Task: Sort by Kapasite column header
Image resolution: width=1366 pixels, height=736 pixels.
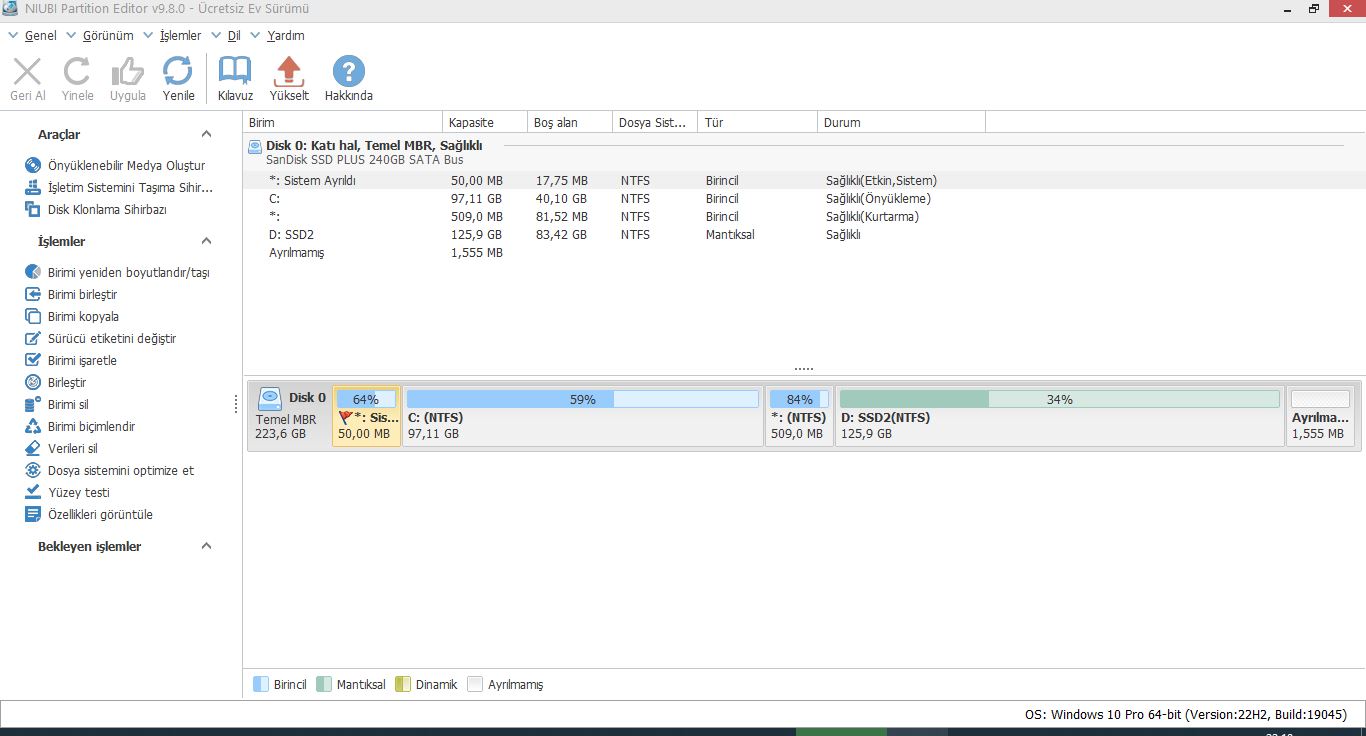Action: tap(485, 122)
